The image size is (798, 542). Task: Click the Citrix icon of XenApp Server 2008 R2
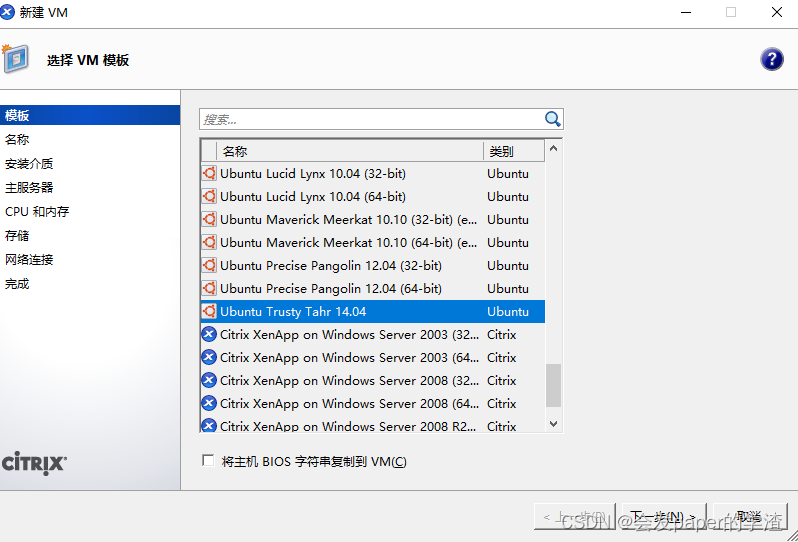click(x=209, y=425)
